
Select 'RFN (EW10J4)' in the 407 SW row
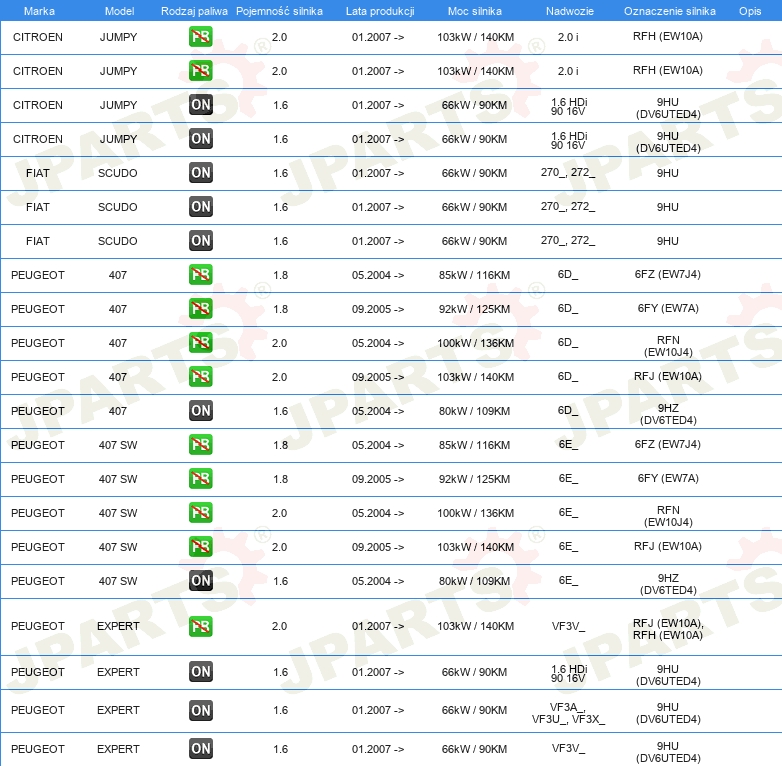(668, 516)
